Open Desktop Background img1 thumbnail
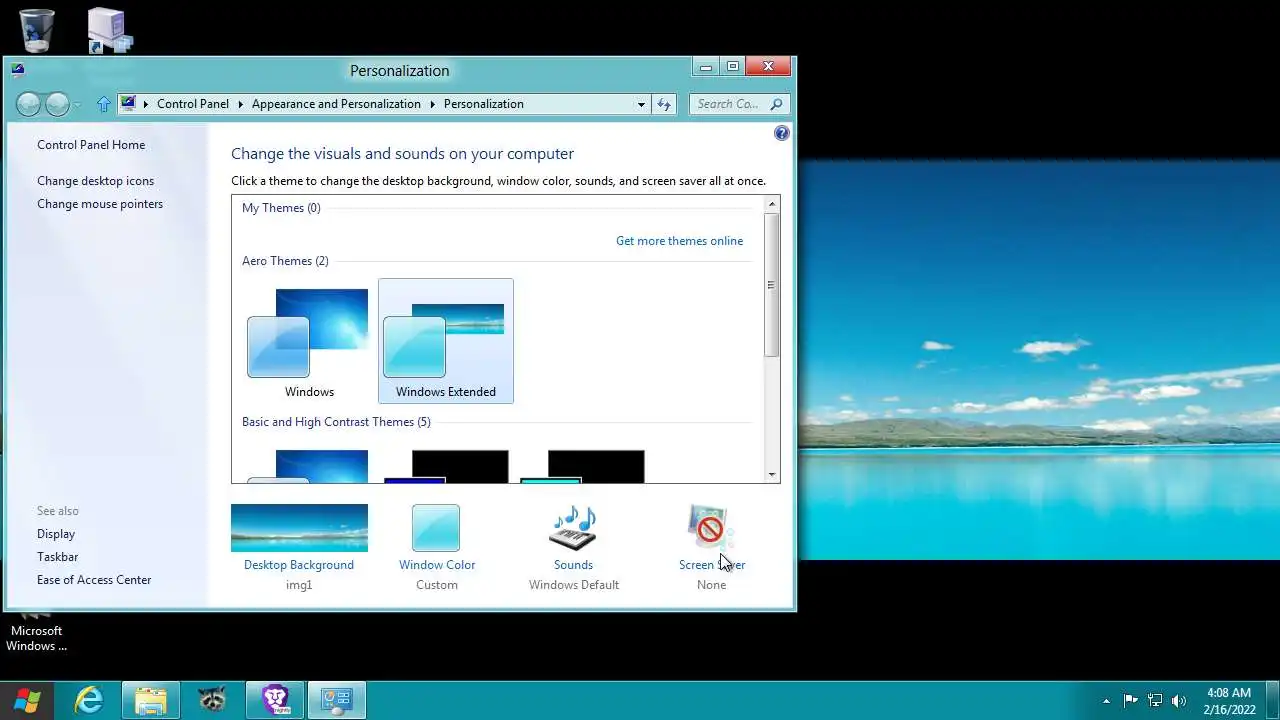Viewport: 1280px width, 720px height. pos(299,528)
